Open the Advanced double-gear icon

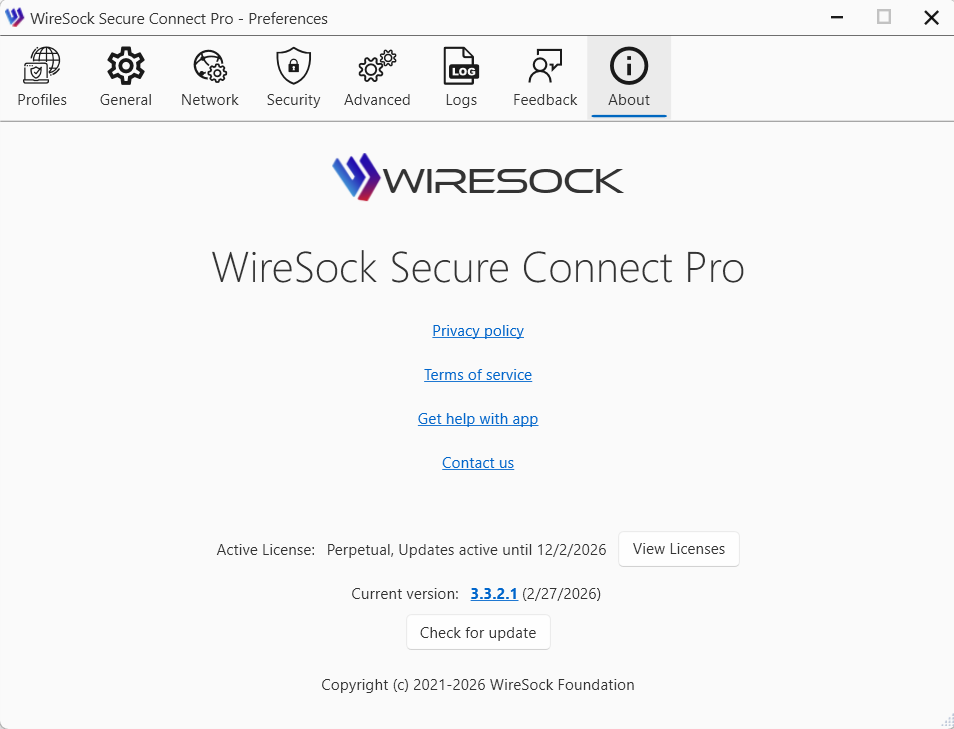click(377, 67)
